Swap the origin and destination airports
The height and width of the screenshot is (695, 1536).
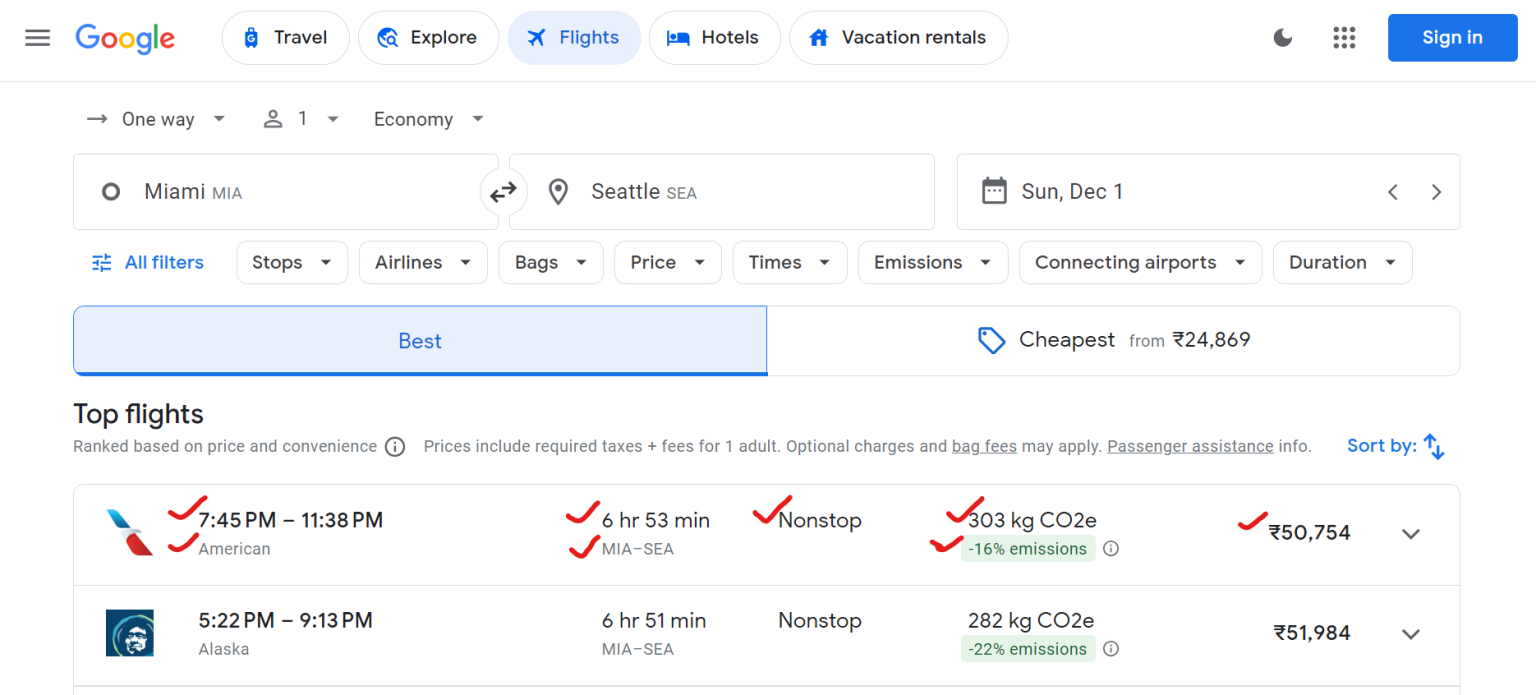coord(503,191)
